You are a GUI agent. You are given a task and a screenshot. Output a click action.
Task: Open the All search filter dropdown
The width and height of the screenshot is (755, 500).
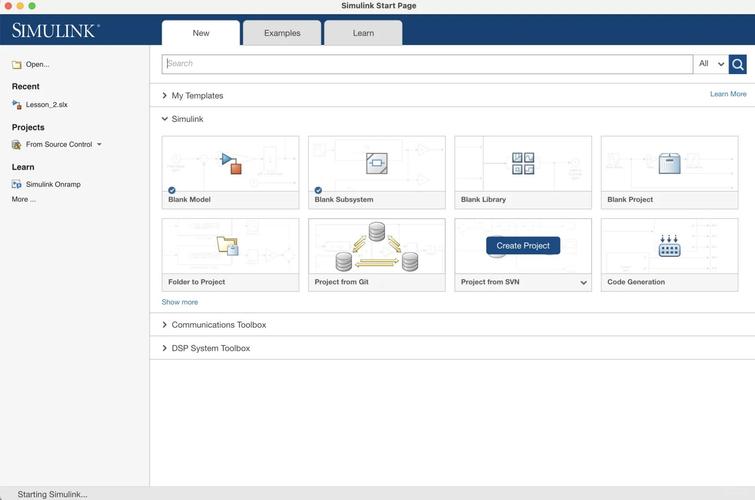click(710, 64)
